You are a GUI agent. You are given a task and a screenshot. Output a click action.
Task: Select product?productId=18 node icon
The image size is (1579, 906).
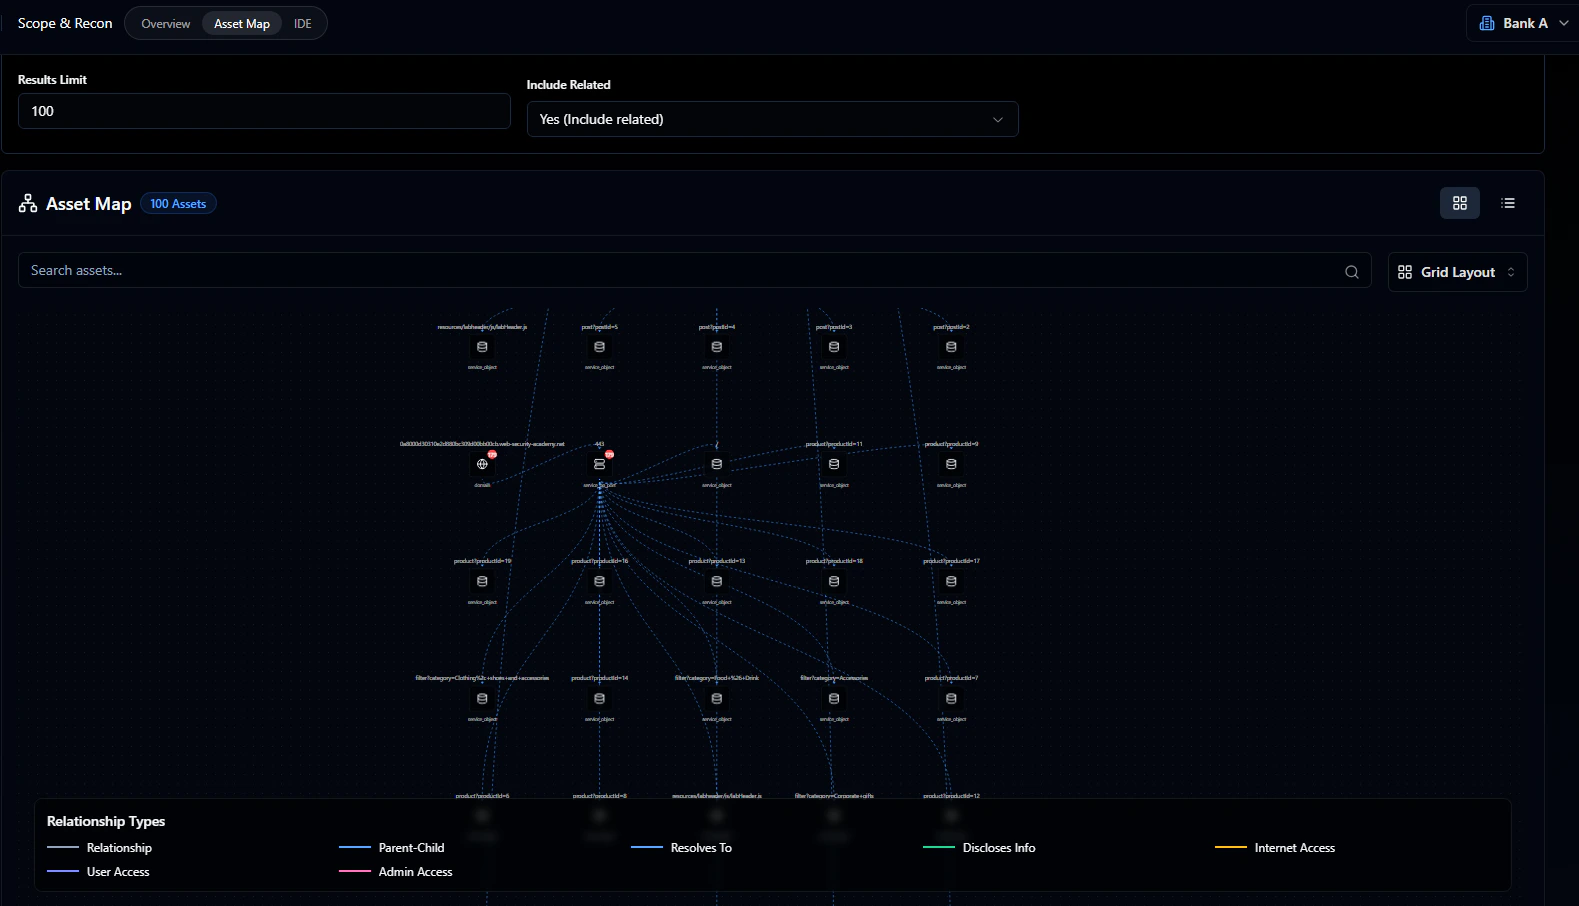click(x=834, y=581)
